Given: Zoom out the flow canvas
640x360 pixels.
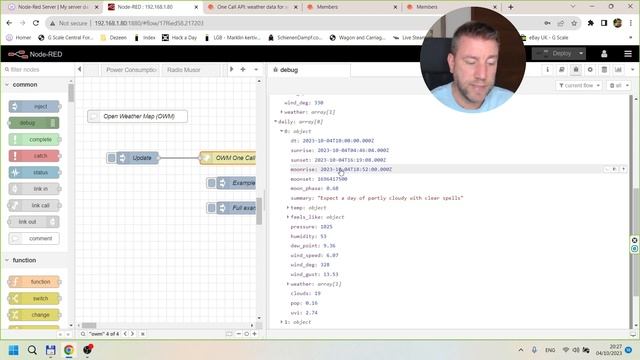Looking at the screenshot, I should pyautogui.click(x=239, y=334).
